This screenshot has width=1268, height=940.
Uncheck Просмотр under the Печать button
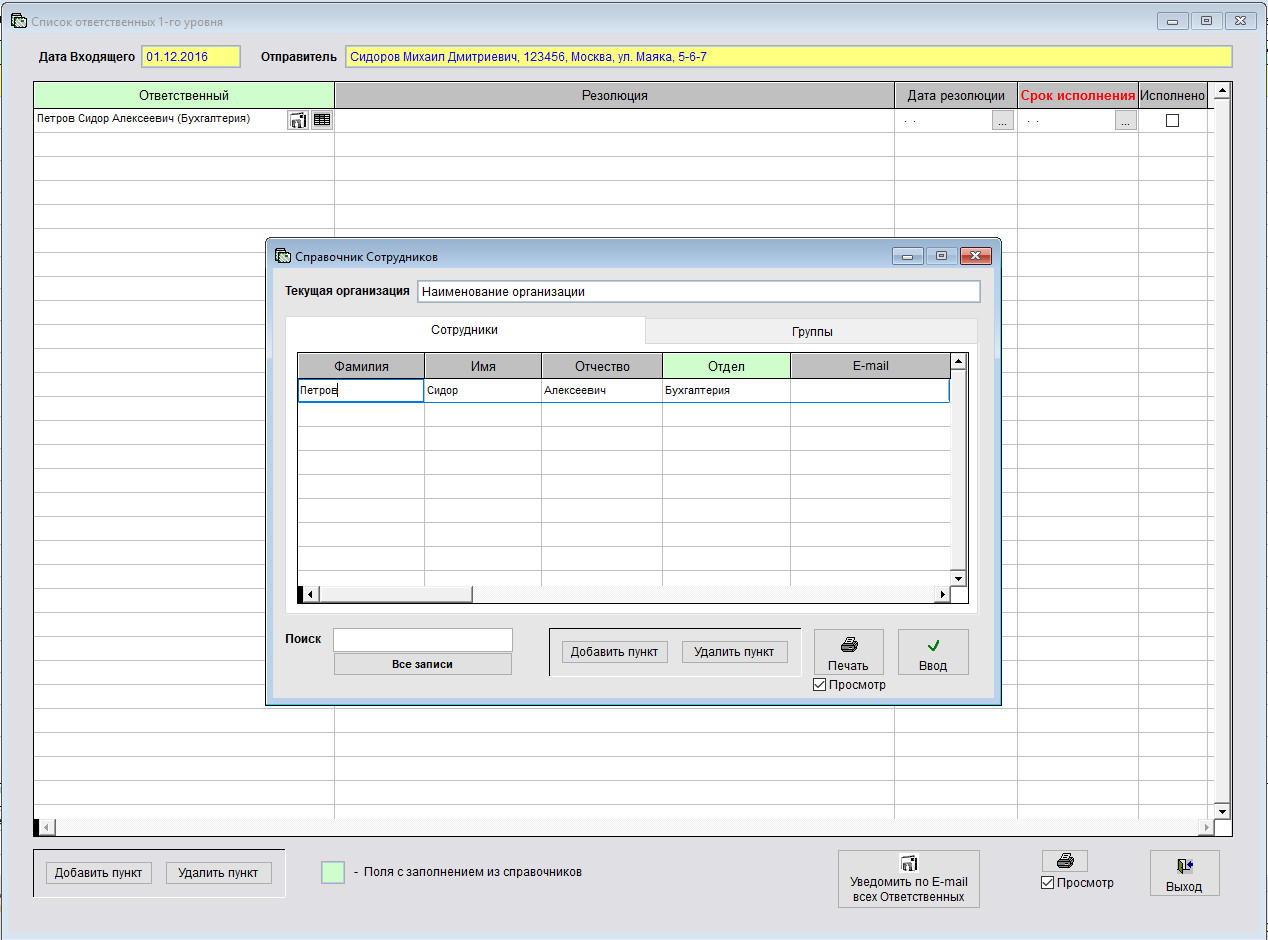point(820,685)
